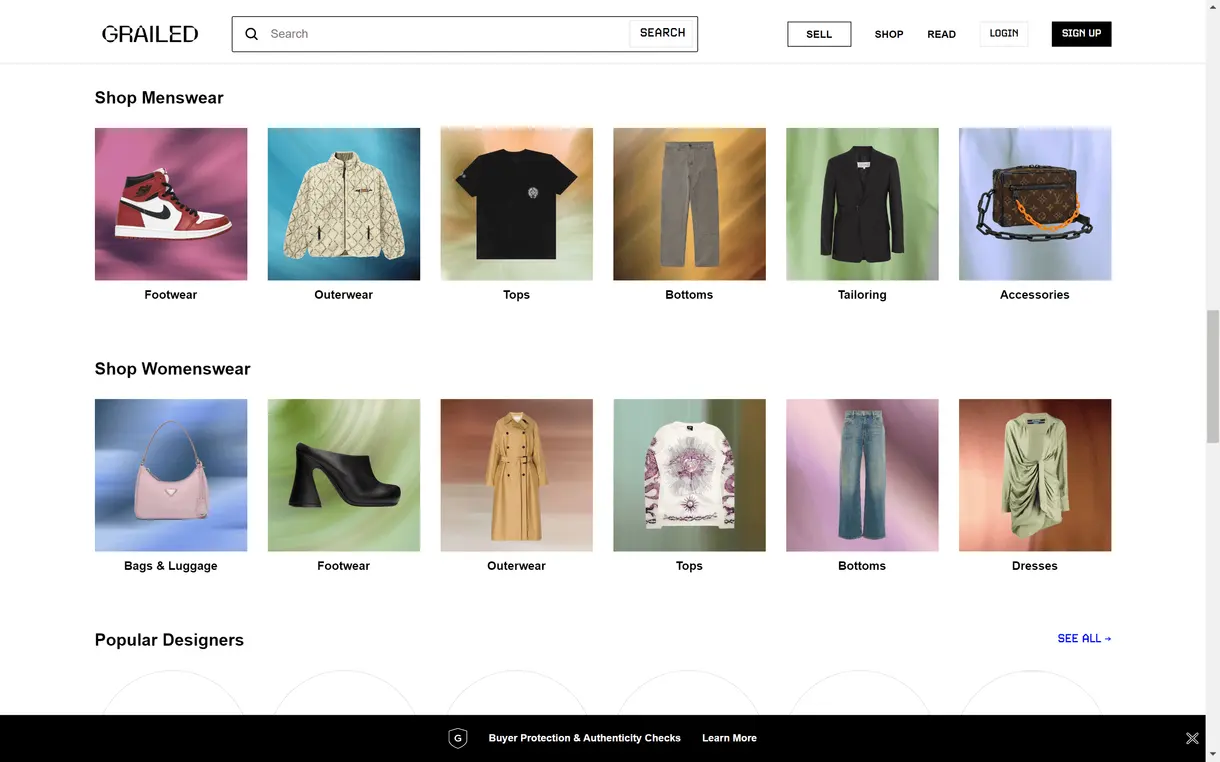Click the Bags & Luggage label

(x=171, y=566)
